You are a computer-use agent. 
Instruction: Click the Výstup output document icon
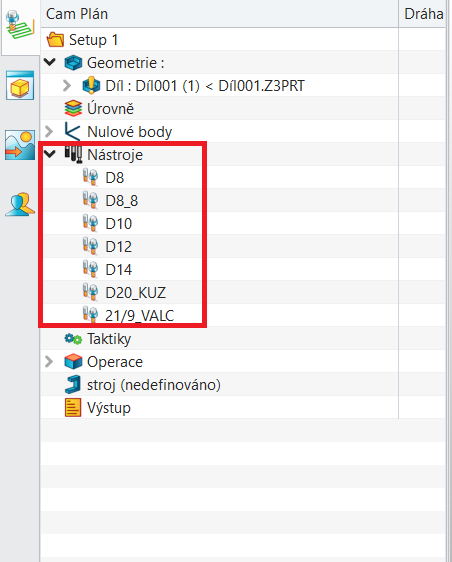tap(73, 408)
